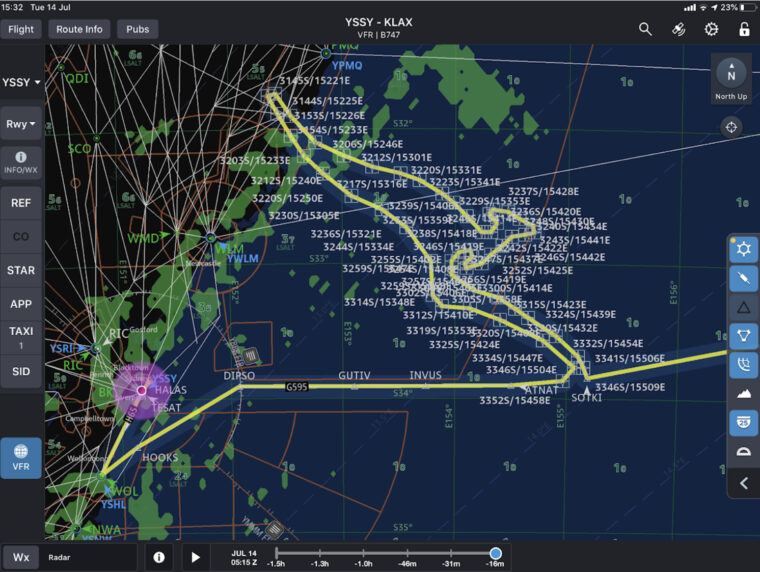Tap the location arrow in the status bar
Screen dimensions: 760x572
pyautogui.click(x=714, y=7)
